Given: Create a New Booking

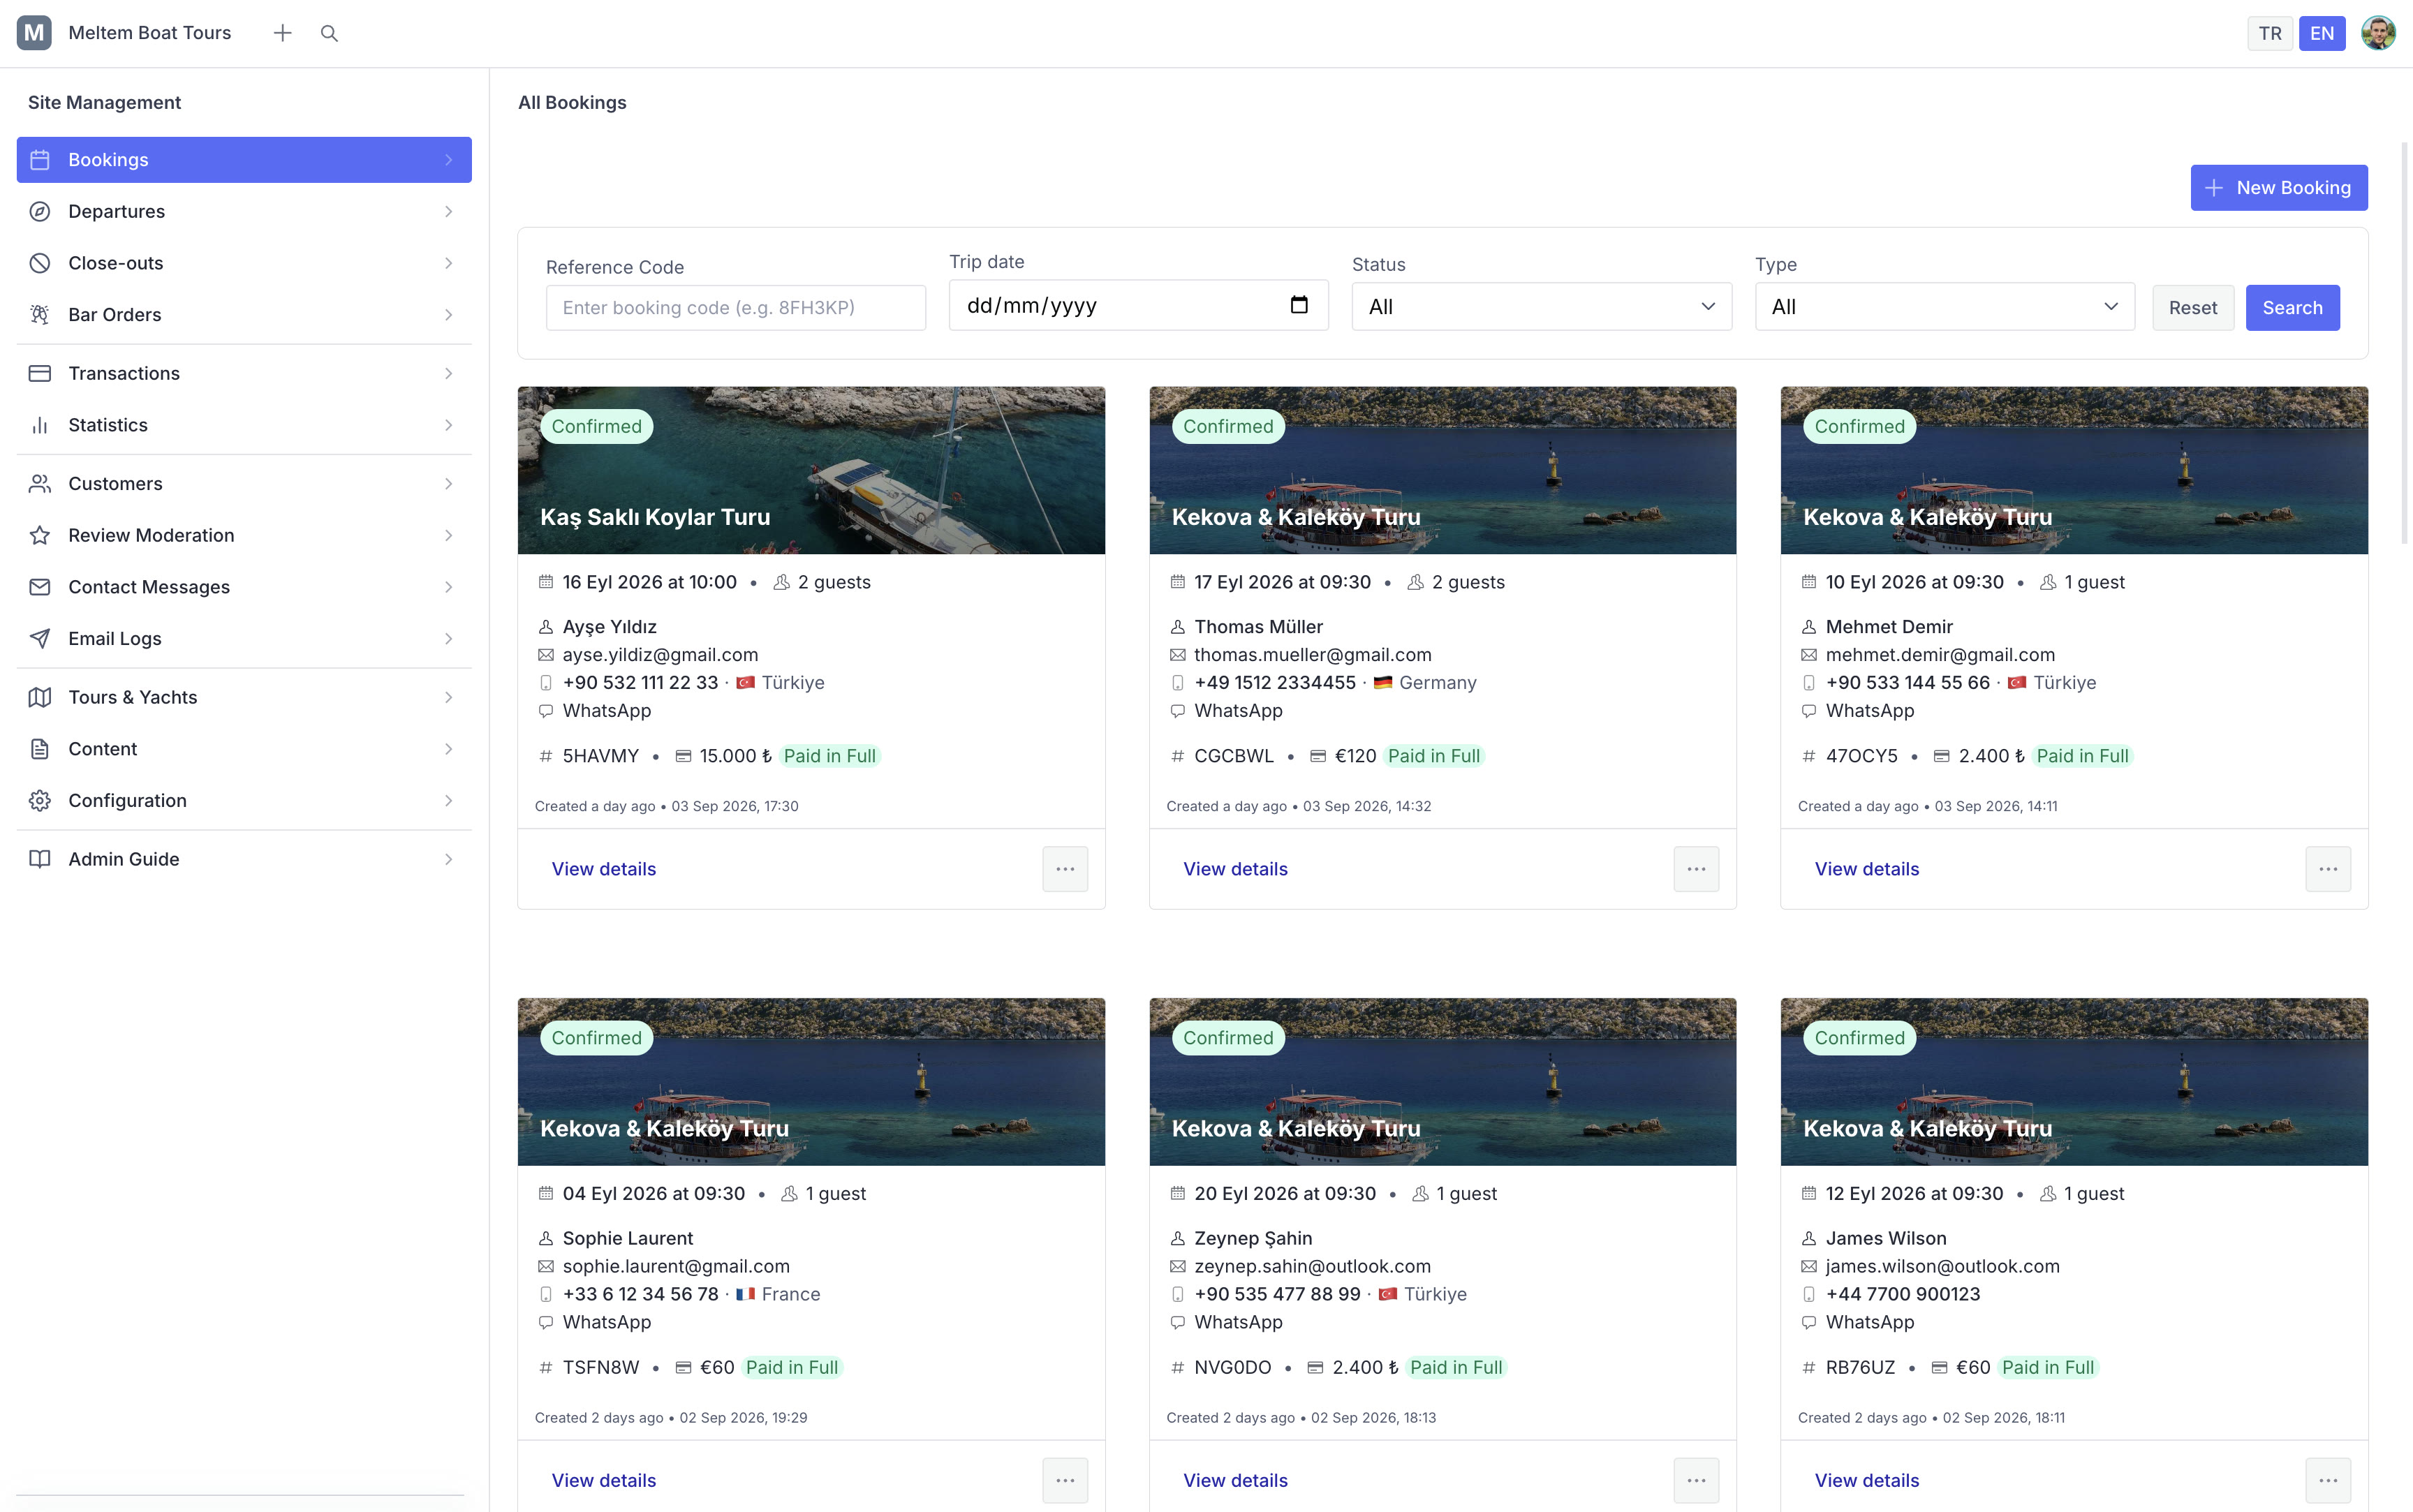Looking at the screenshot, I should pyautogui.click(x=2278, y=188).
